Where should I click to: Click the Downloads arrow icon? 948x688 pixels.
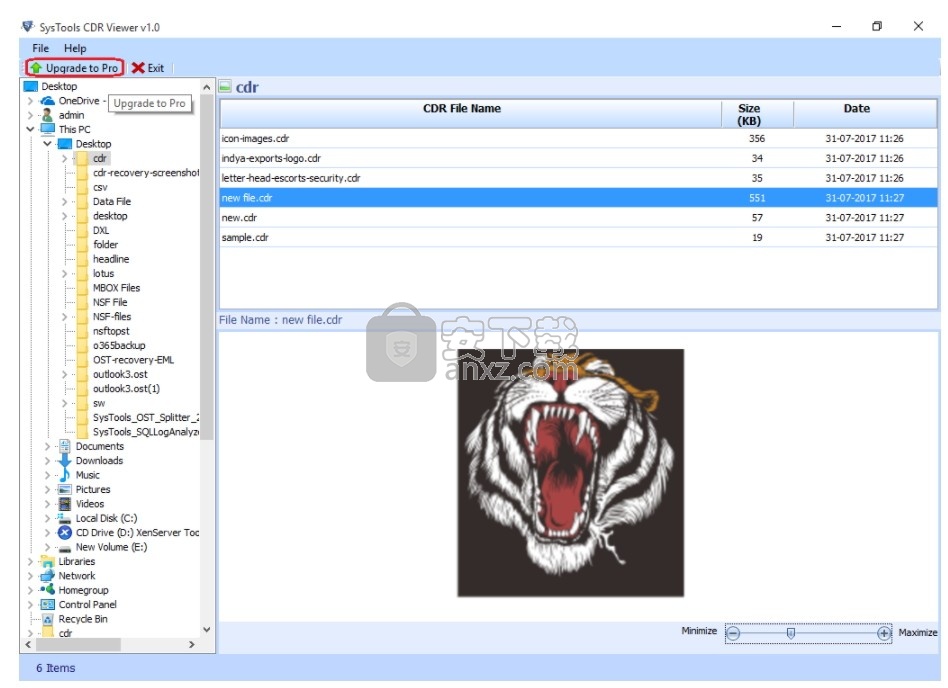65,461
